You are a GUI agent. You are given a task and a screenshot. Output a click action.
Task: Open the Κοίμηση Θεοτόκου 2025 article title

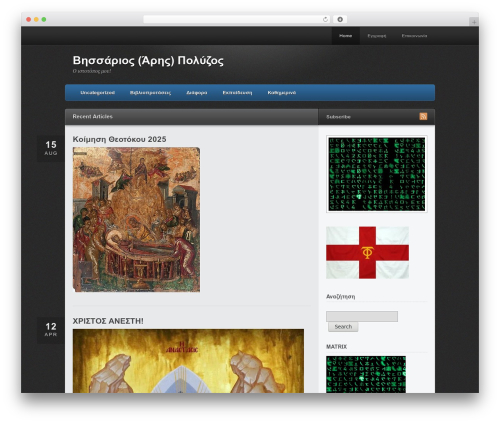119,139
